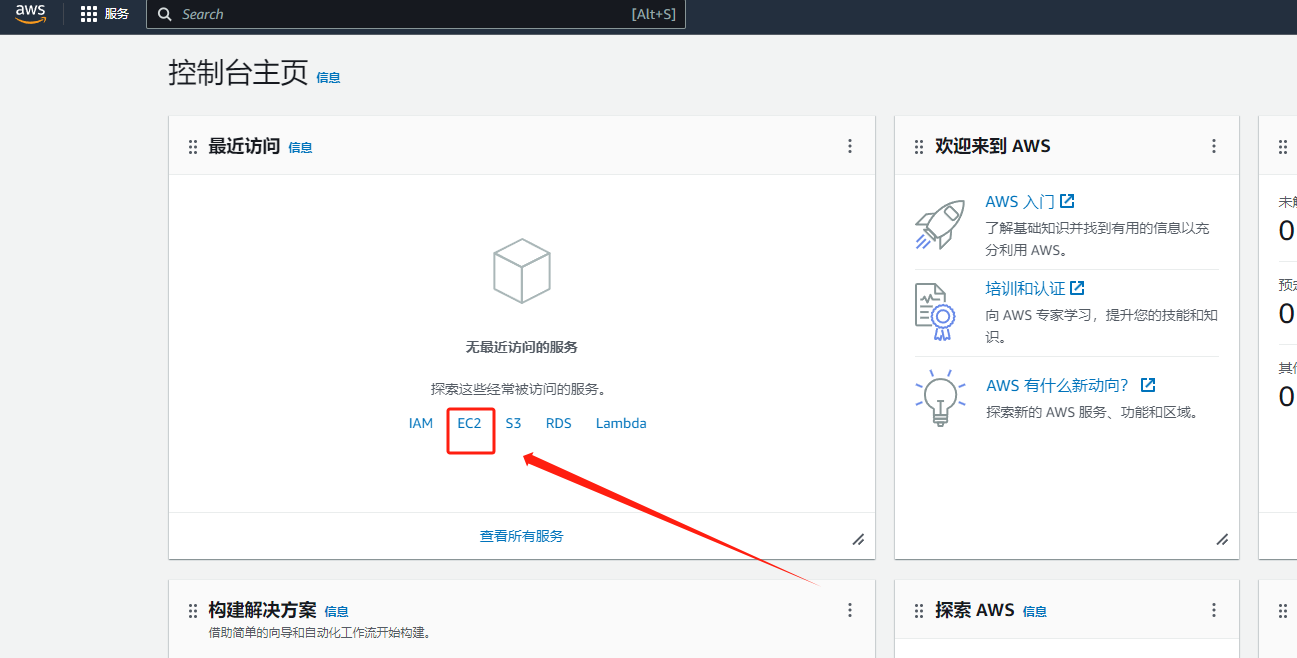Open the 培训和认证 link
This screenshot has height=658, width=1297.
click(1035, 288)
